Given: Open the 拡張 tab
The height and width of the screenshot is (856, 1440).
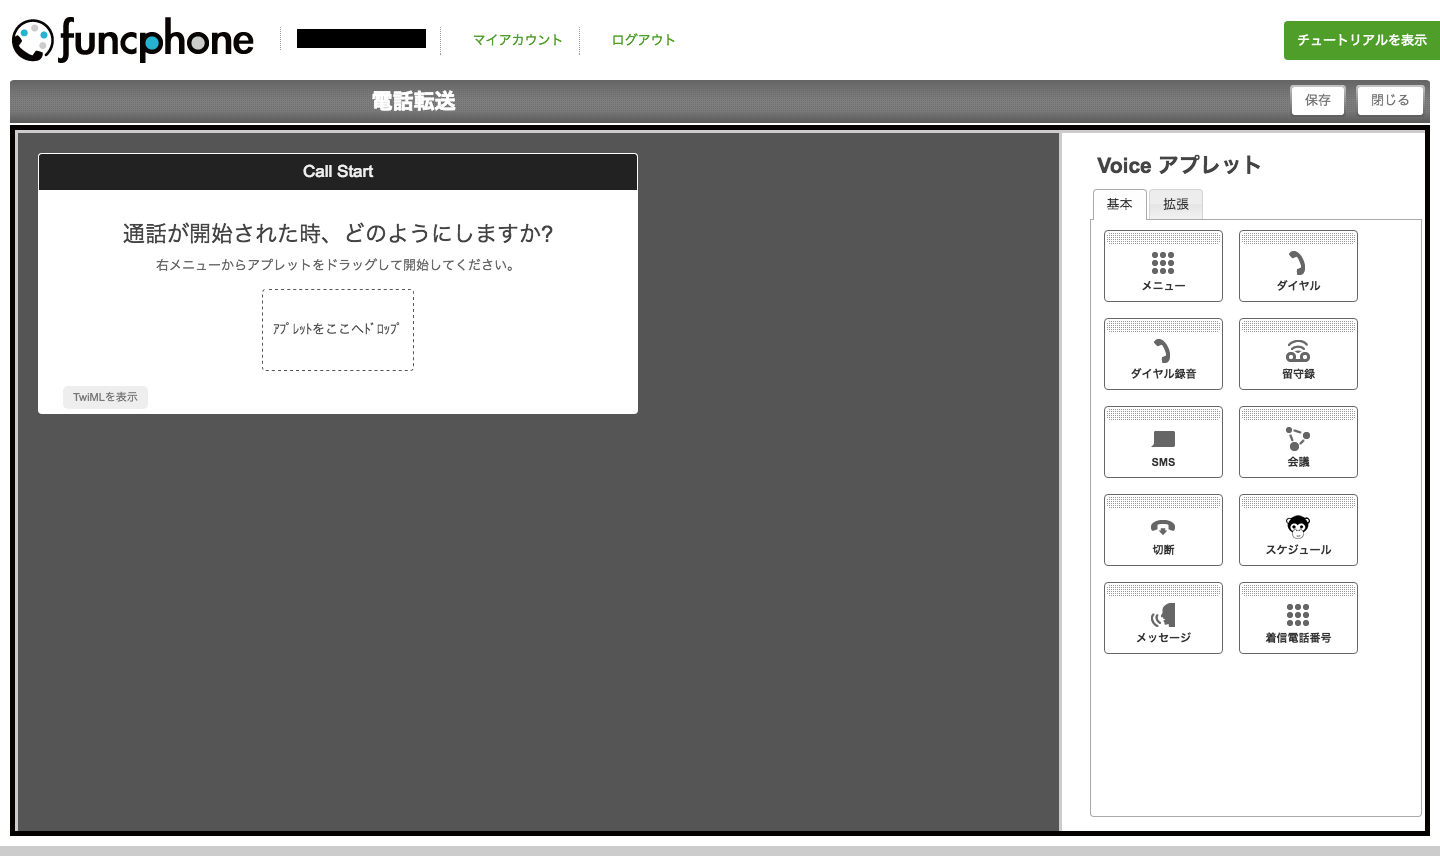Looking at the screenshot, I should (1175, 204).
